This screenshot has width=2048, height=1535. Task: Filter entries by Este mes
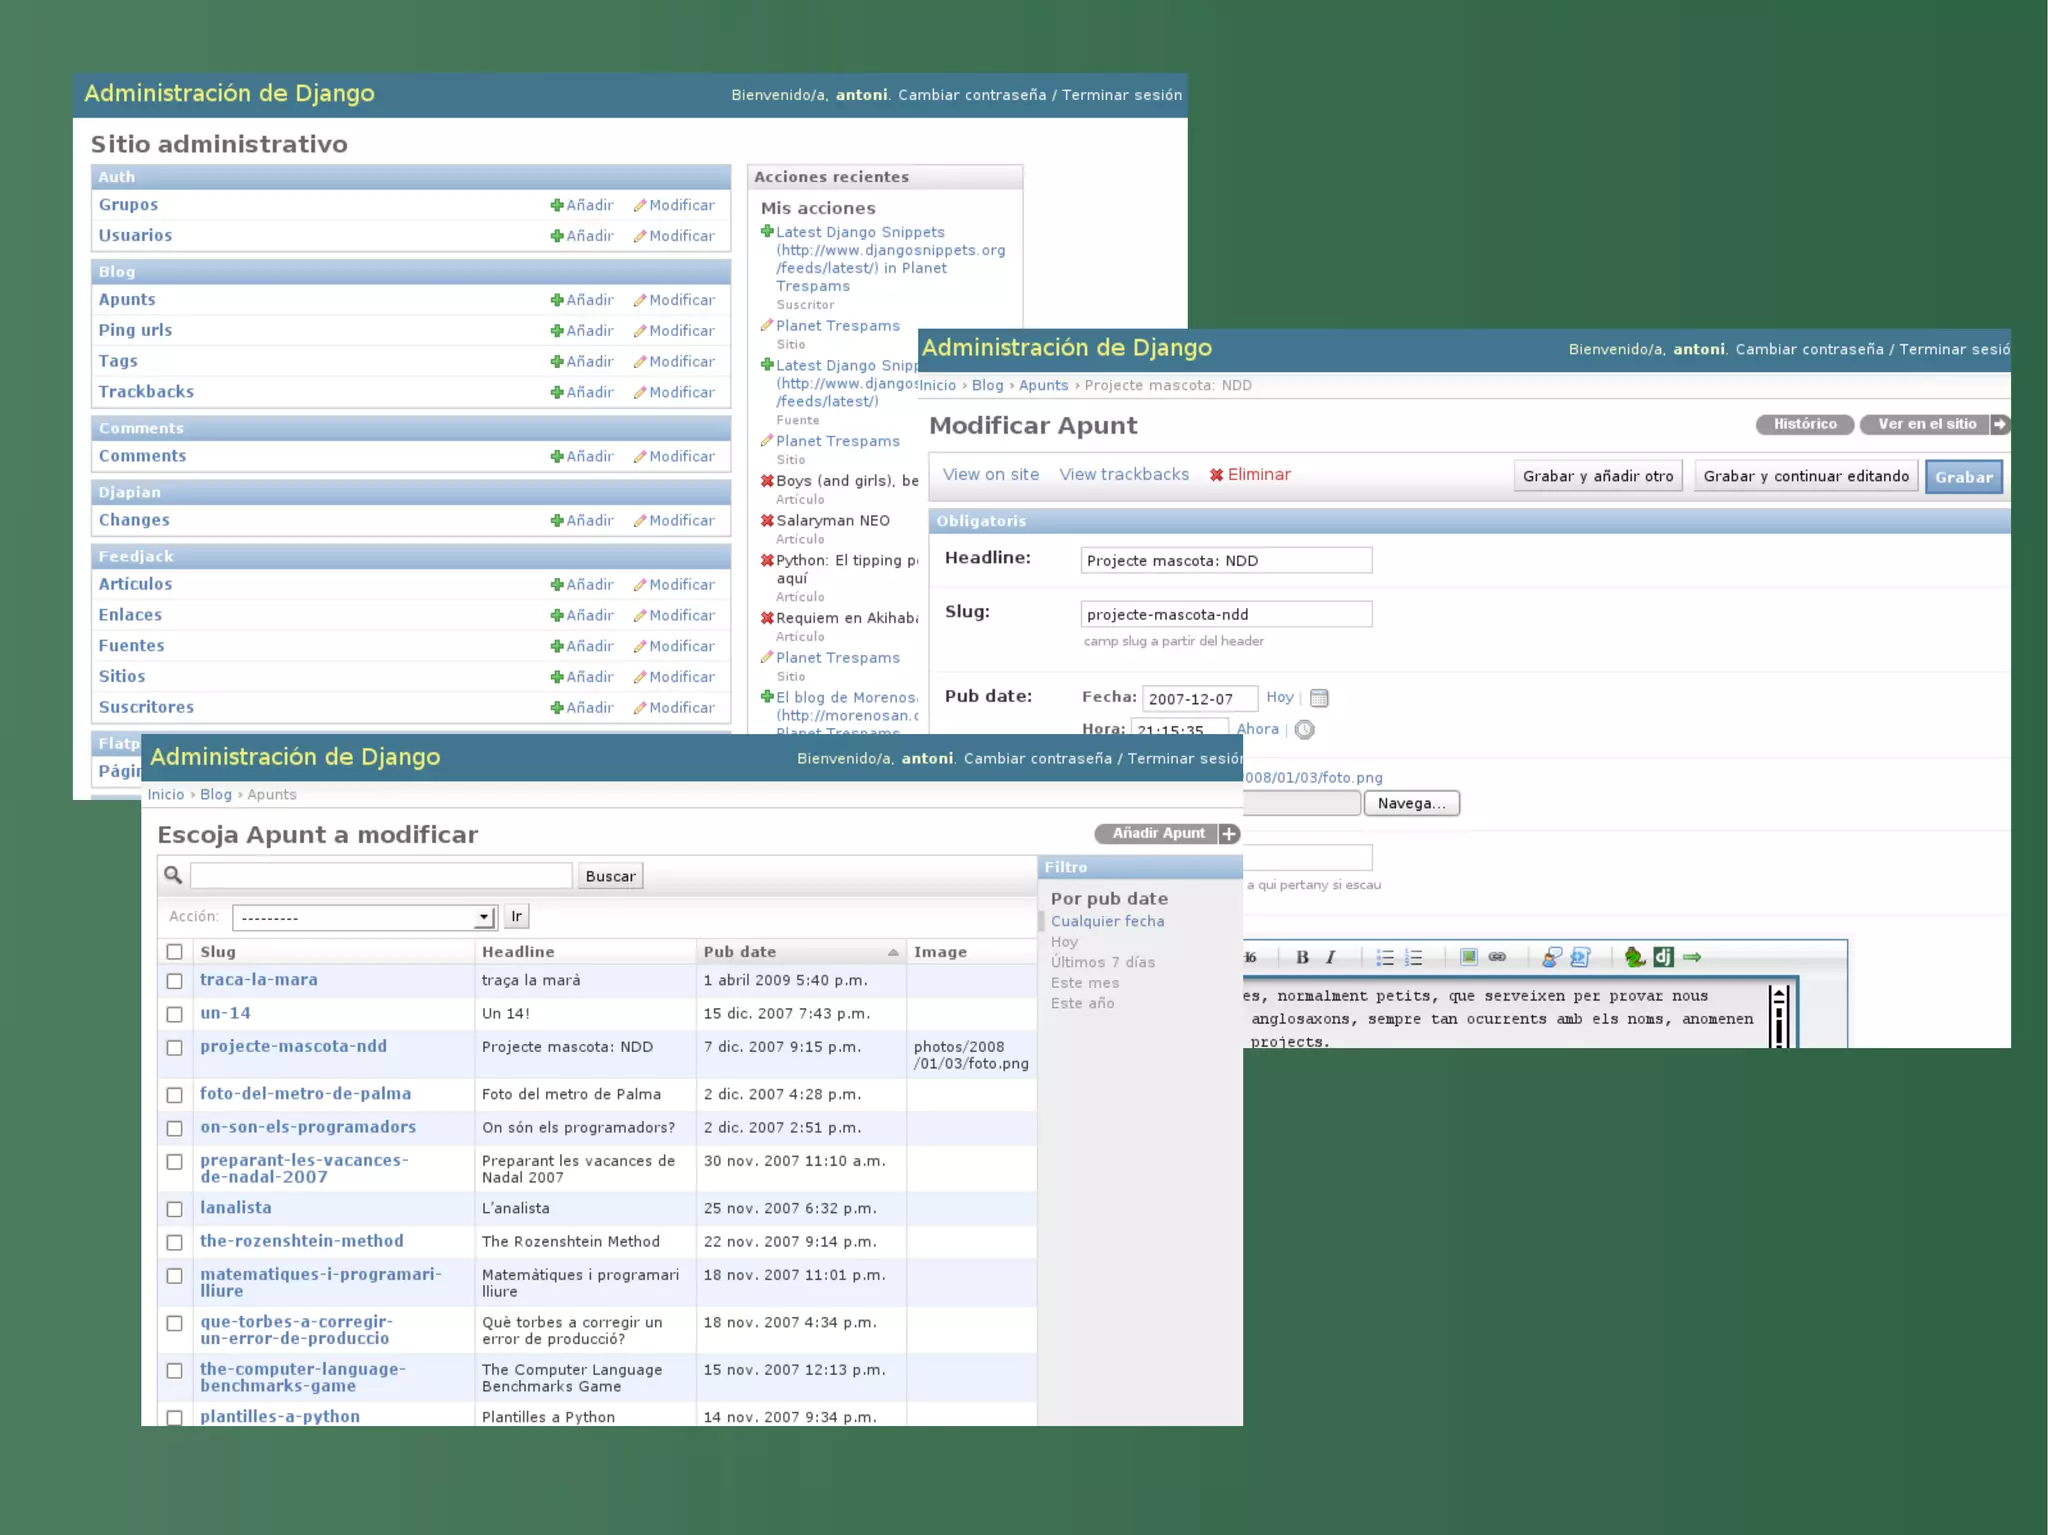pos(1084,983)
